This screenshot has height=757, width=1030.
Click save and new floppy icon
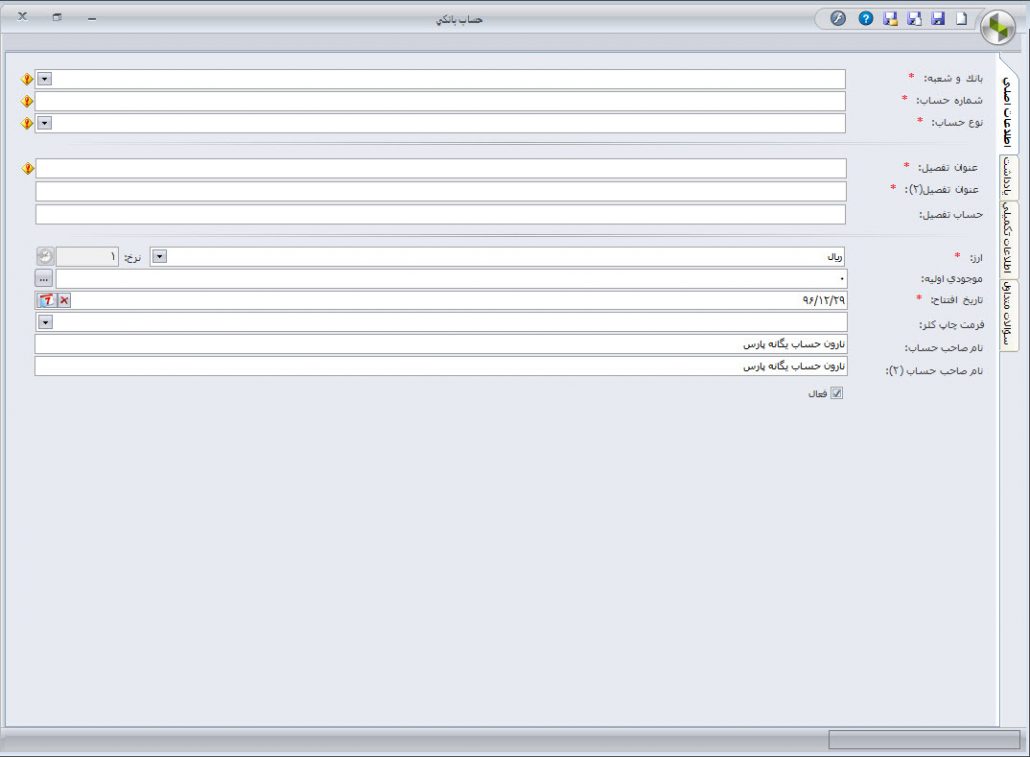914,19
